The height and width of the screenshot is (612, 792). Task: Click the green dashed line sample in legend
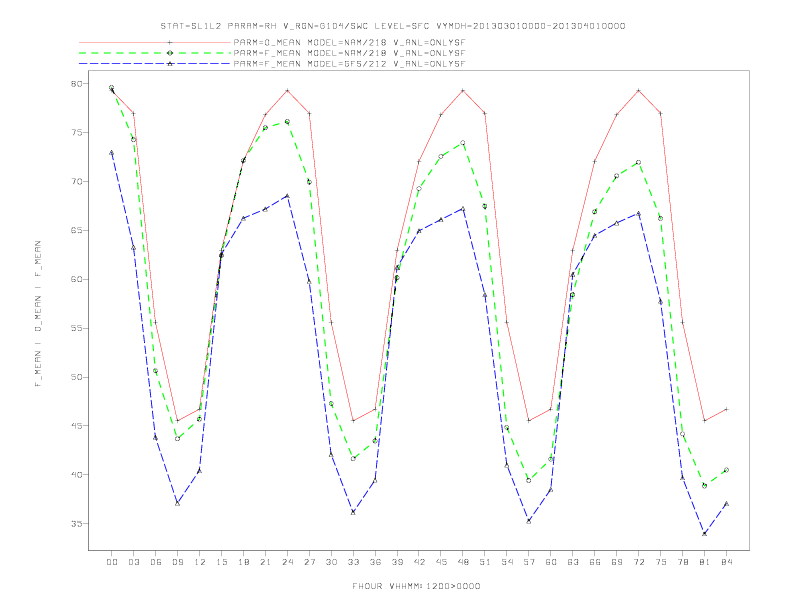[x=155, y=53]
